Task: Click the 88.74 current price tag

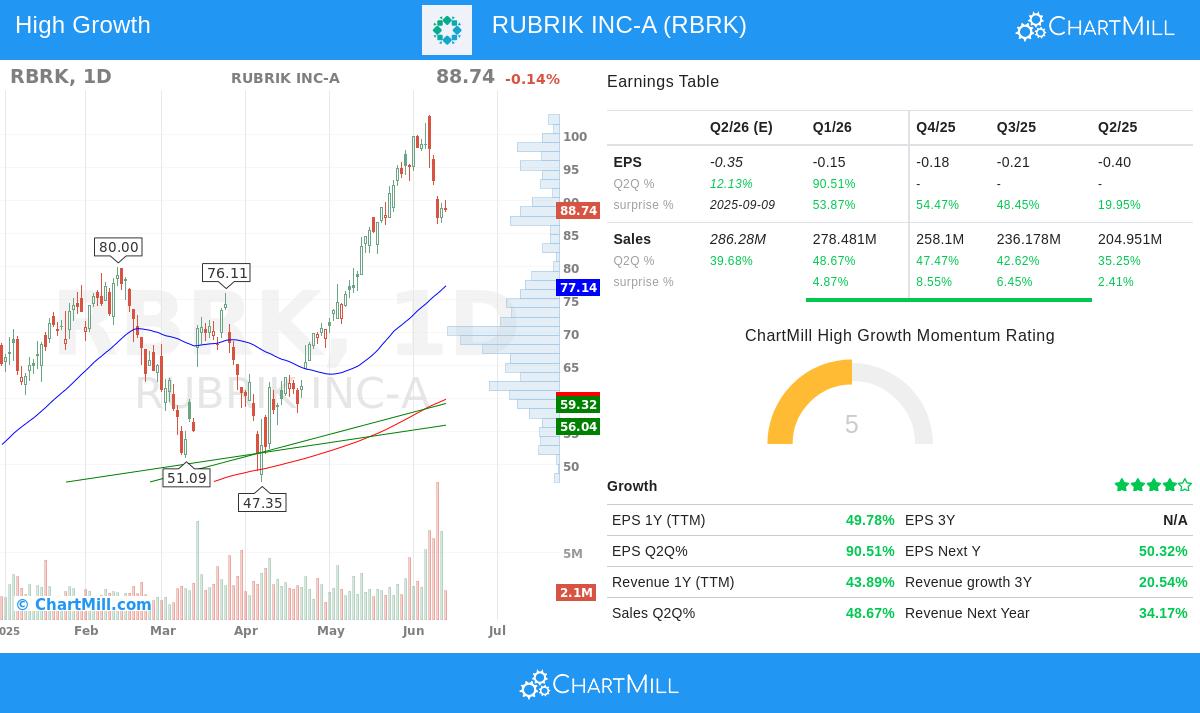Action: tap(578, 211)
